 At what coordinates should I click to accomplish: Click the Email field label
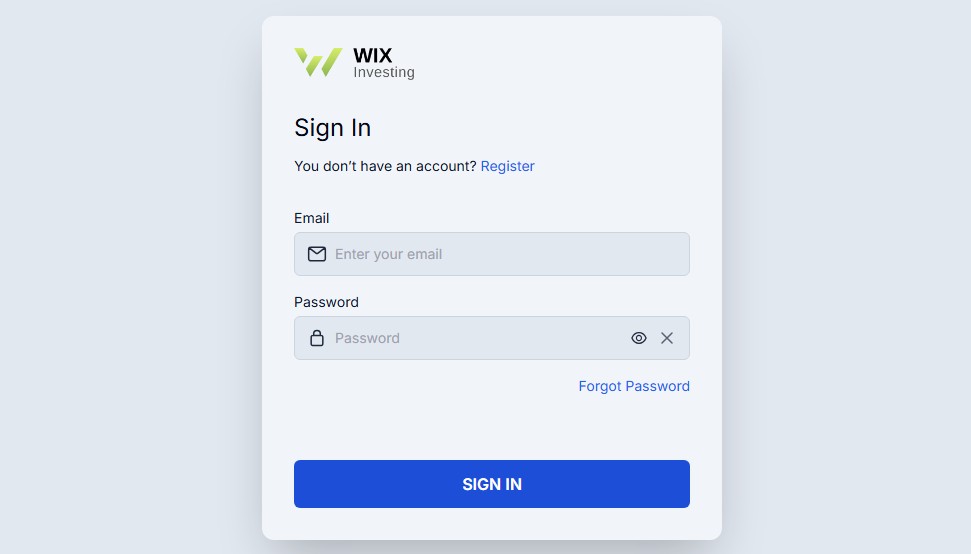(311, 218)
